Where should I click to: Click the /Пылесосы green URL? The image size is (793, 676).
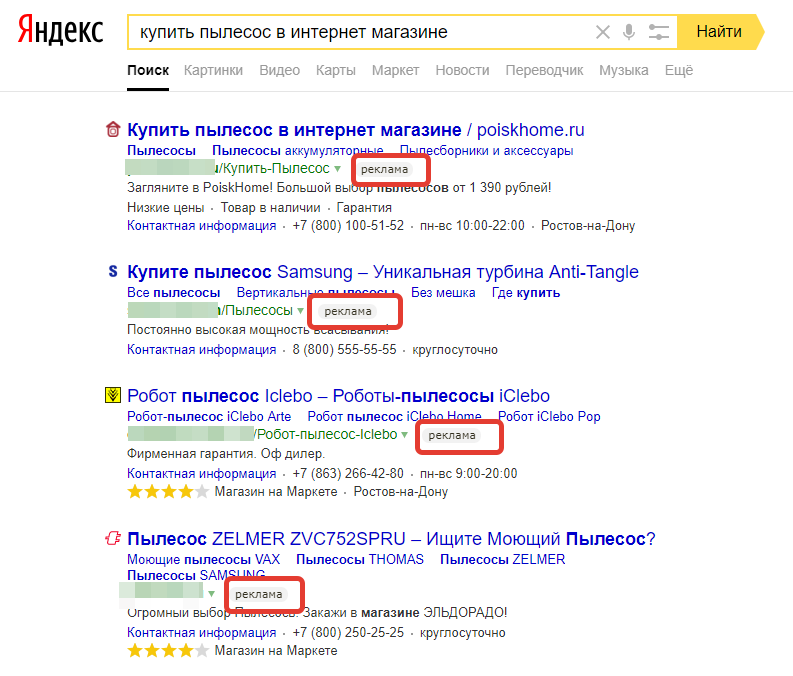pos(256,310)
